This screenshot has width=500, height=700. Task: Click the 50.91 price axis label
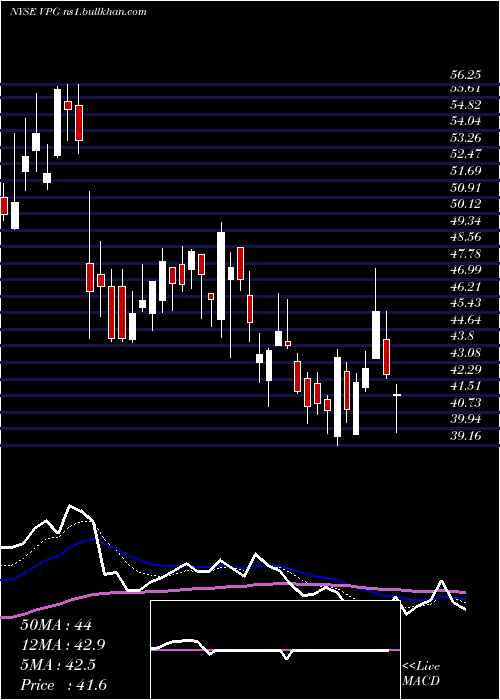(466, 188)
